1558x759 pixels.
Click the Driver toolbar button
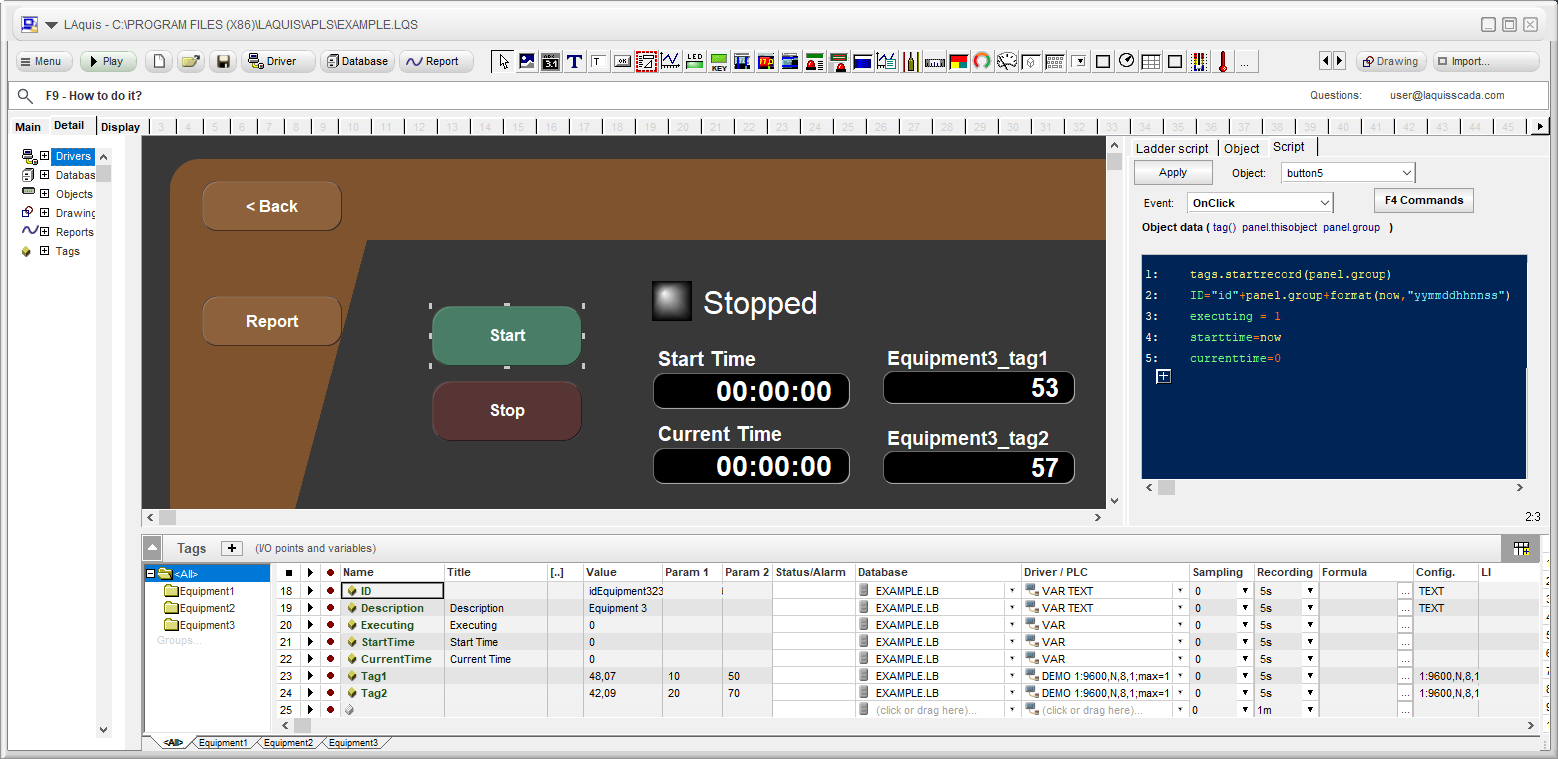(x=278, y=61)
